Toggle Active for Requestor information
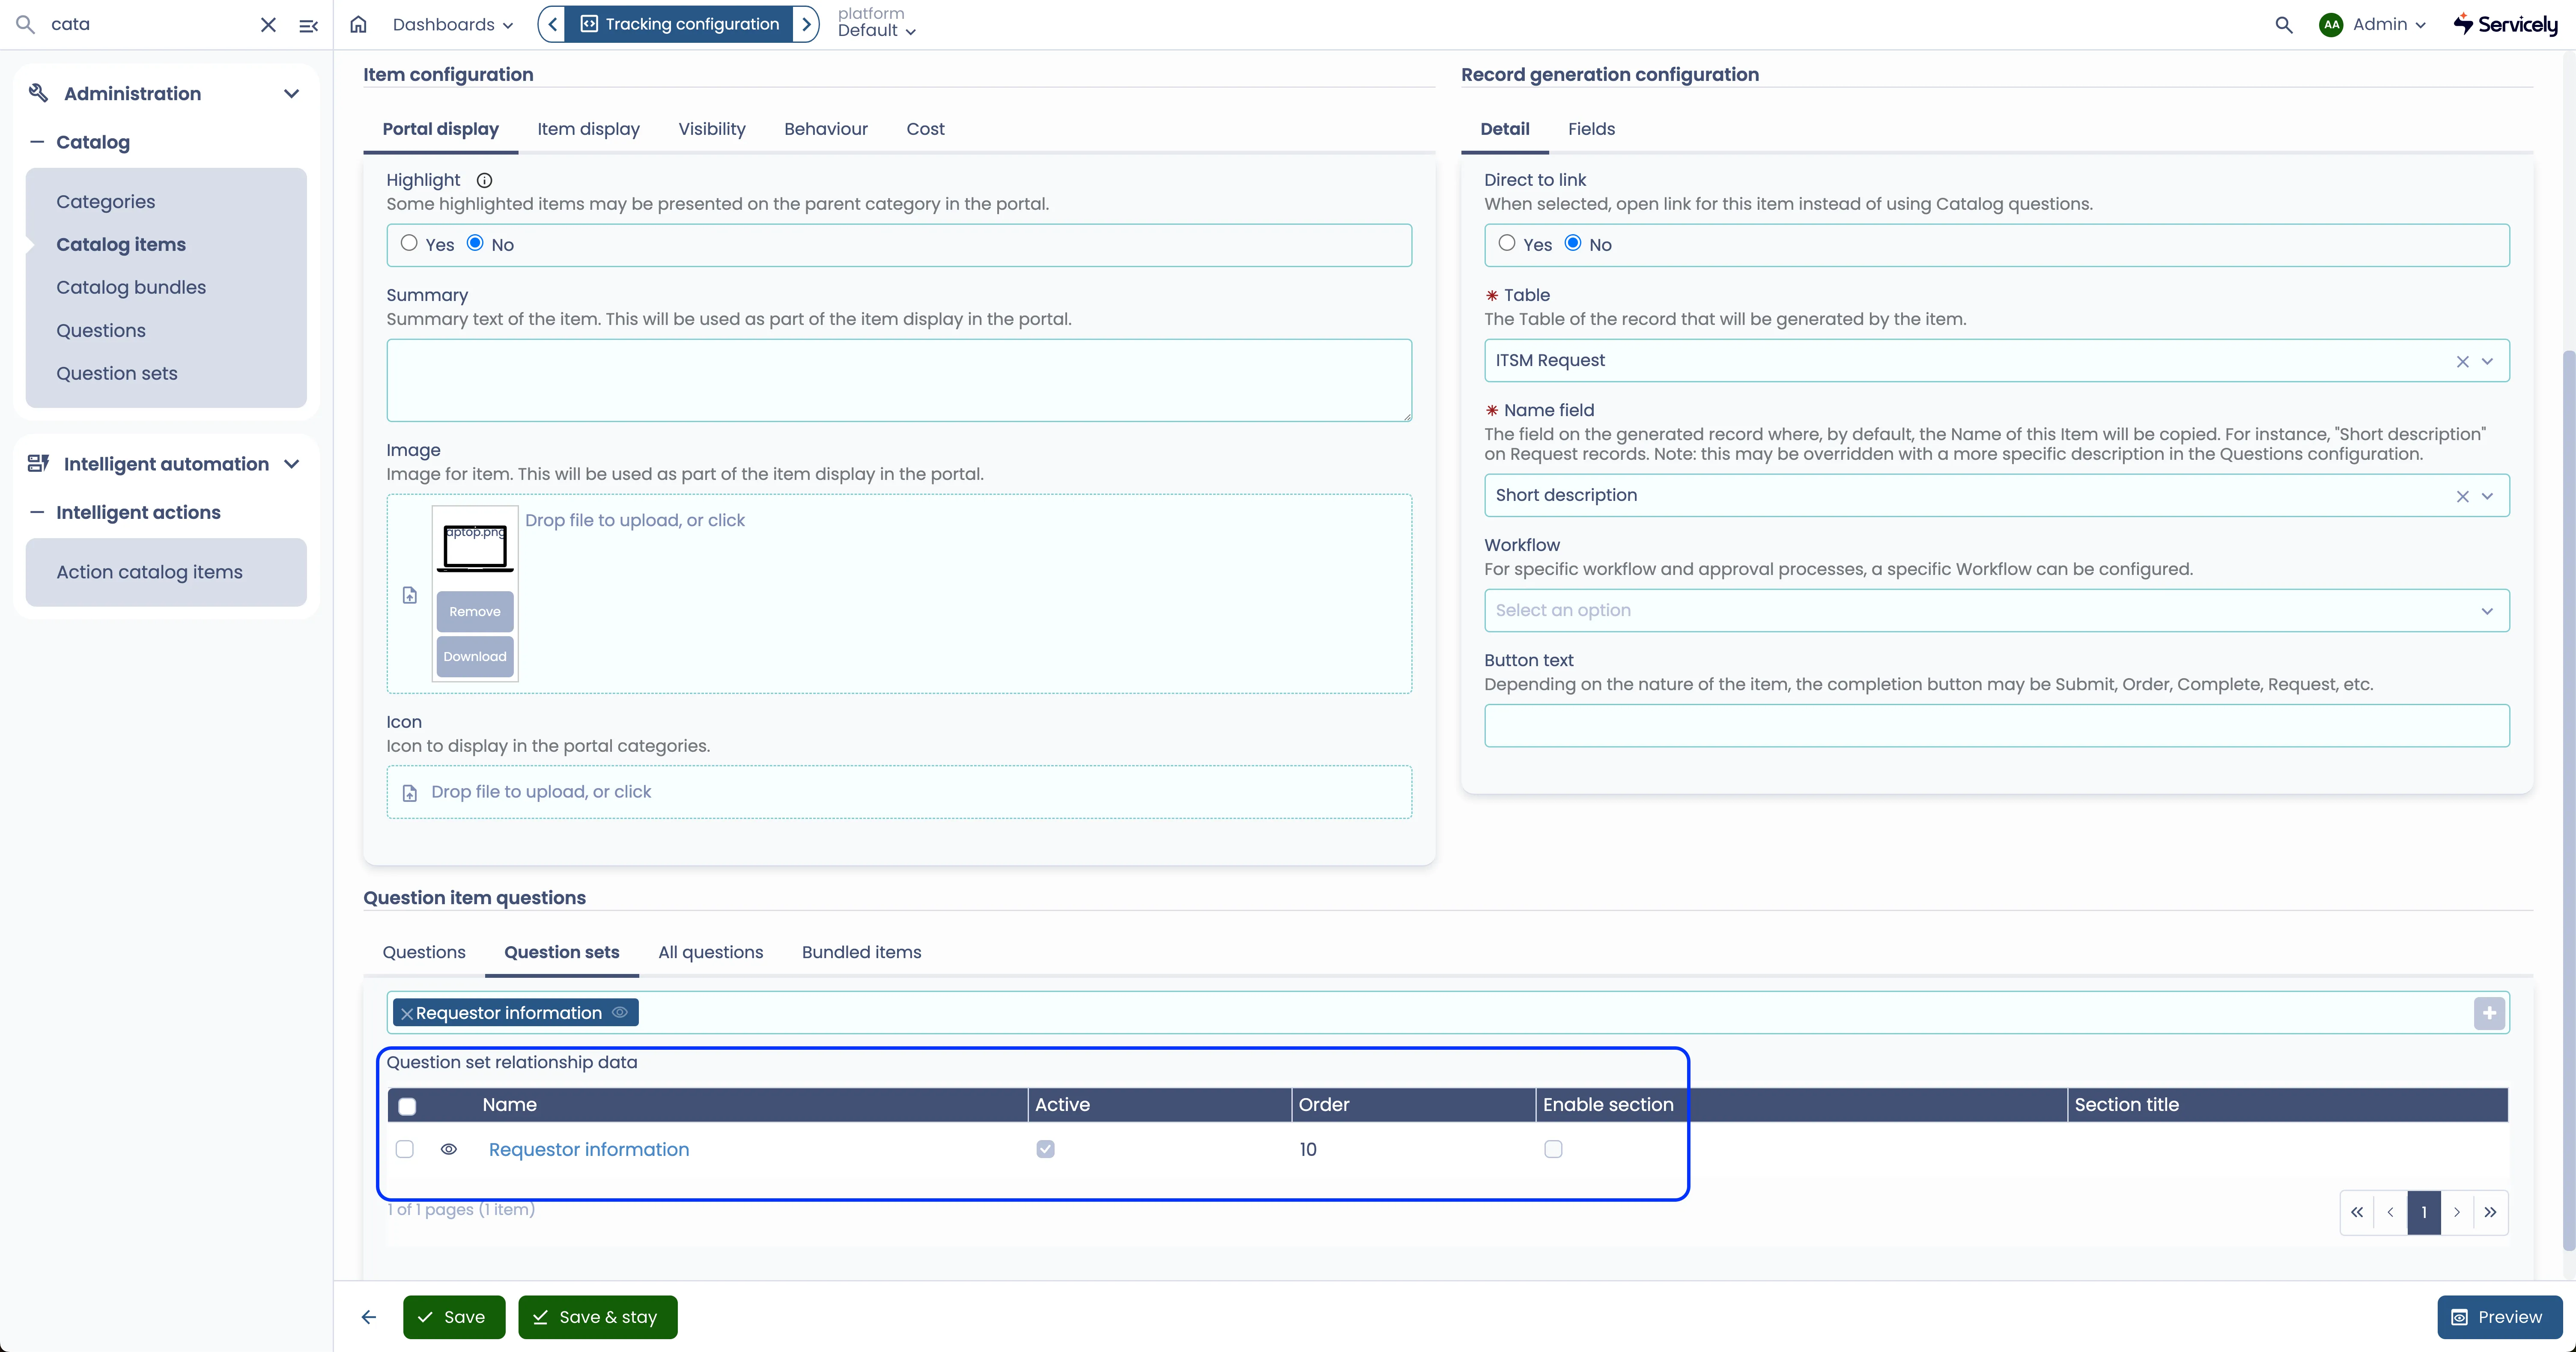The image size is (2576, 1352). tap(1045, 1149)
